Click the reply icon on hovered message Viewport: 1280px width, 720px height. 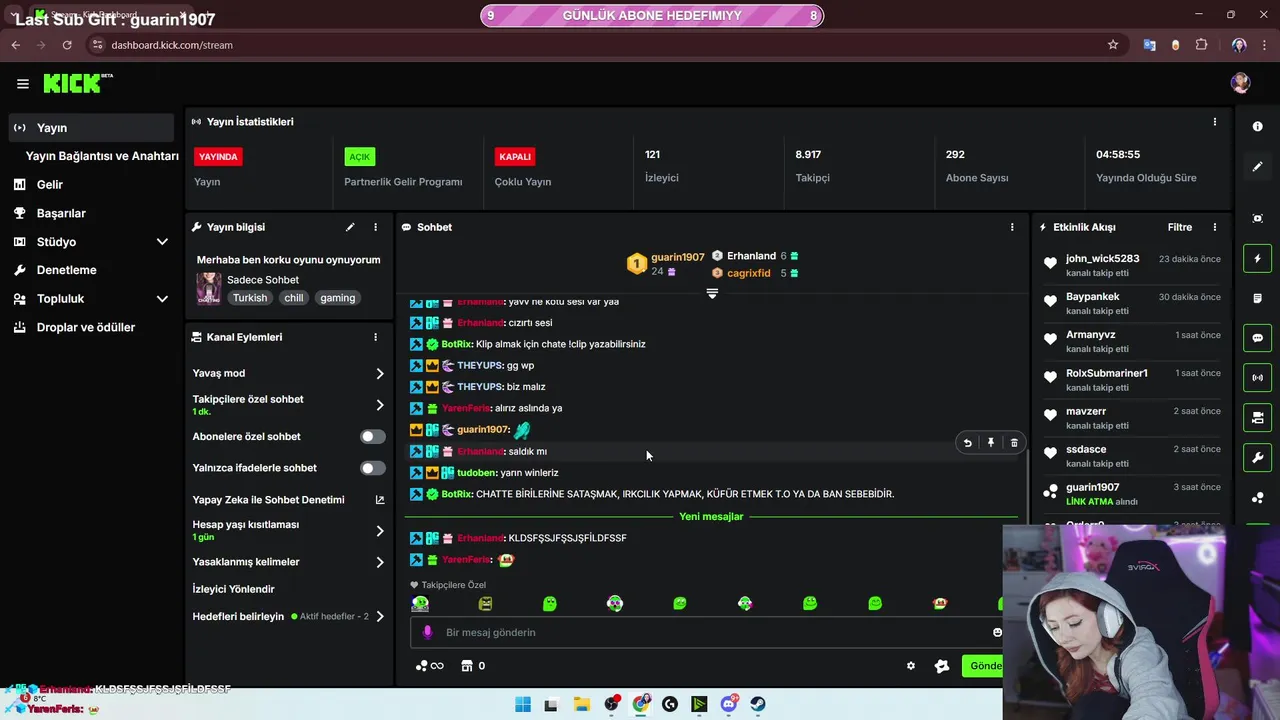tap(967, 443)
